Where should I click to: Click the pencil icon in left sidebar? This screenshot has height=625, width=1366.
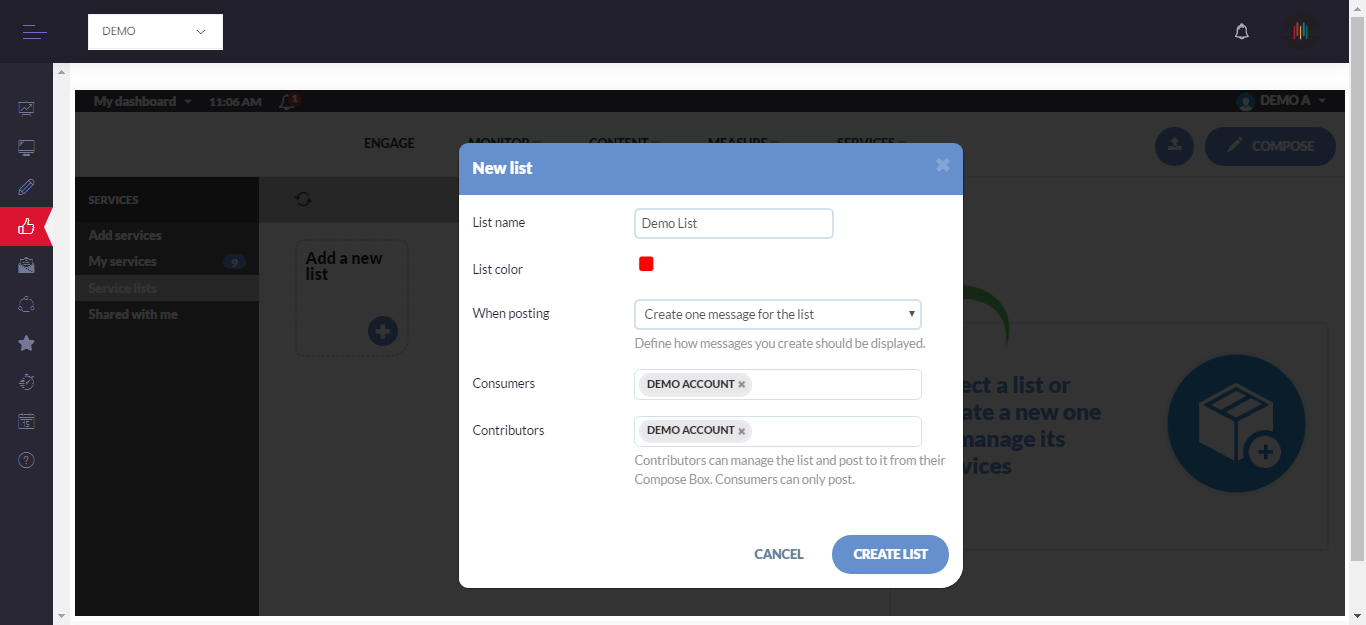click(27, 187)
